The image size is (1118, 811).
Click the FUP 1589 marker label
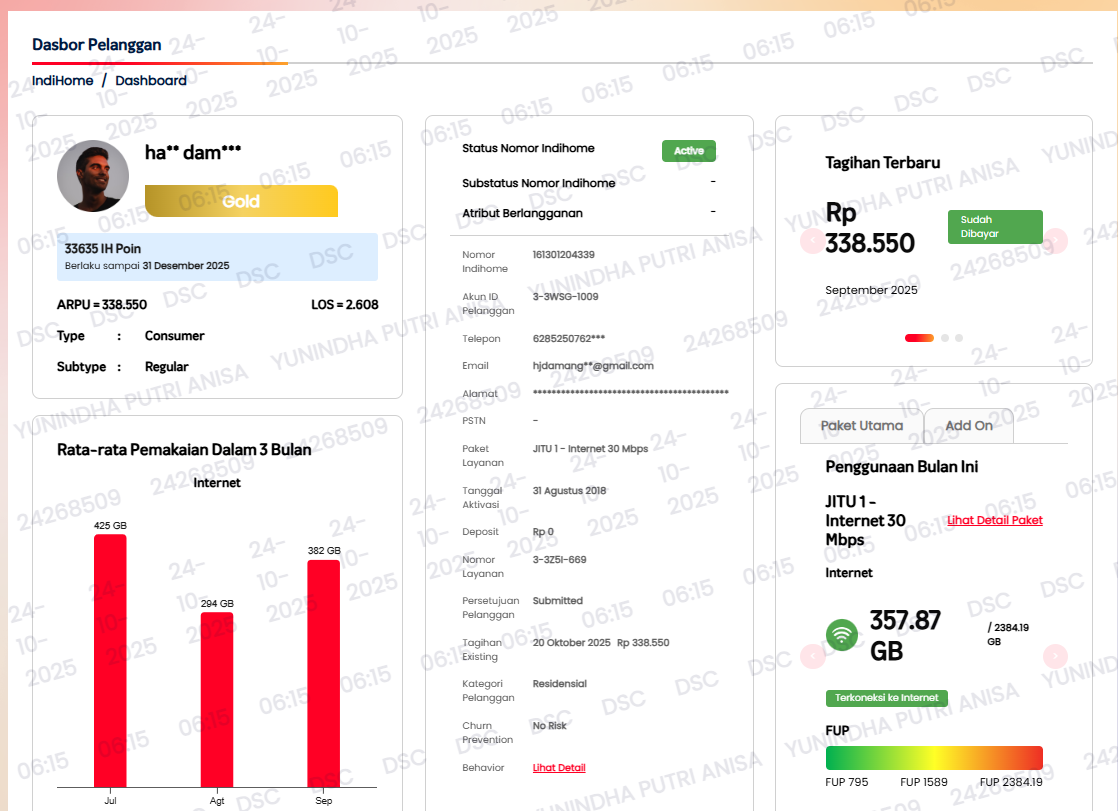click(x=924, y=782)
